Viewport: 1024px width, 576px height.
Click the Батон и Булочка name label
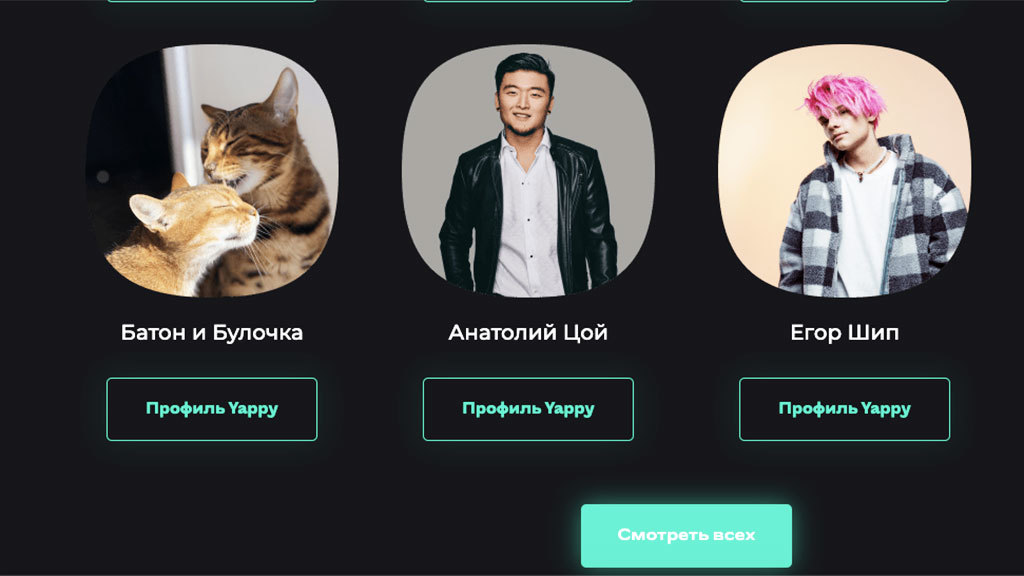(212, 332)
